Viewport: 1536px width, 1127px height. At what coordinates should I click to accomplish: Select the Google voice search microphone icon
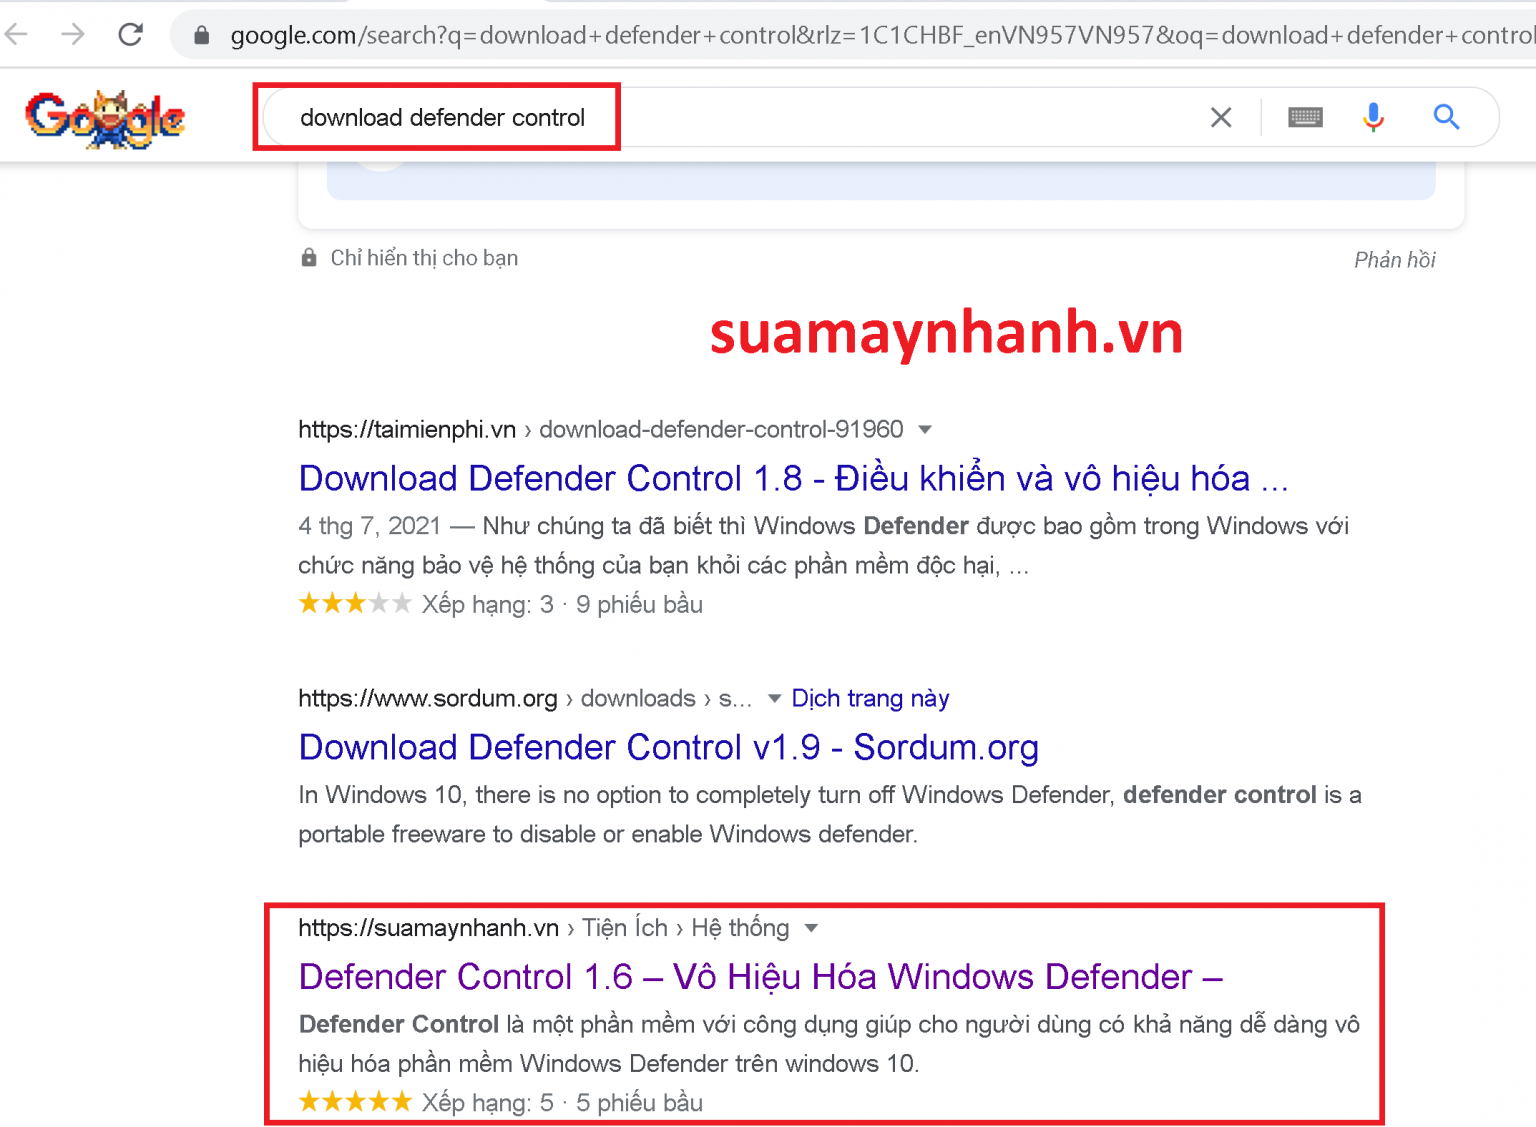click(1373, 117)
